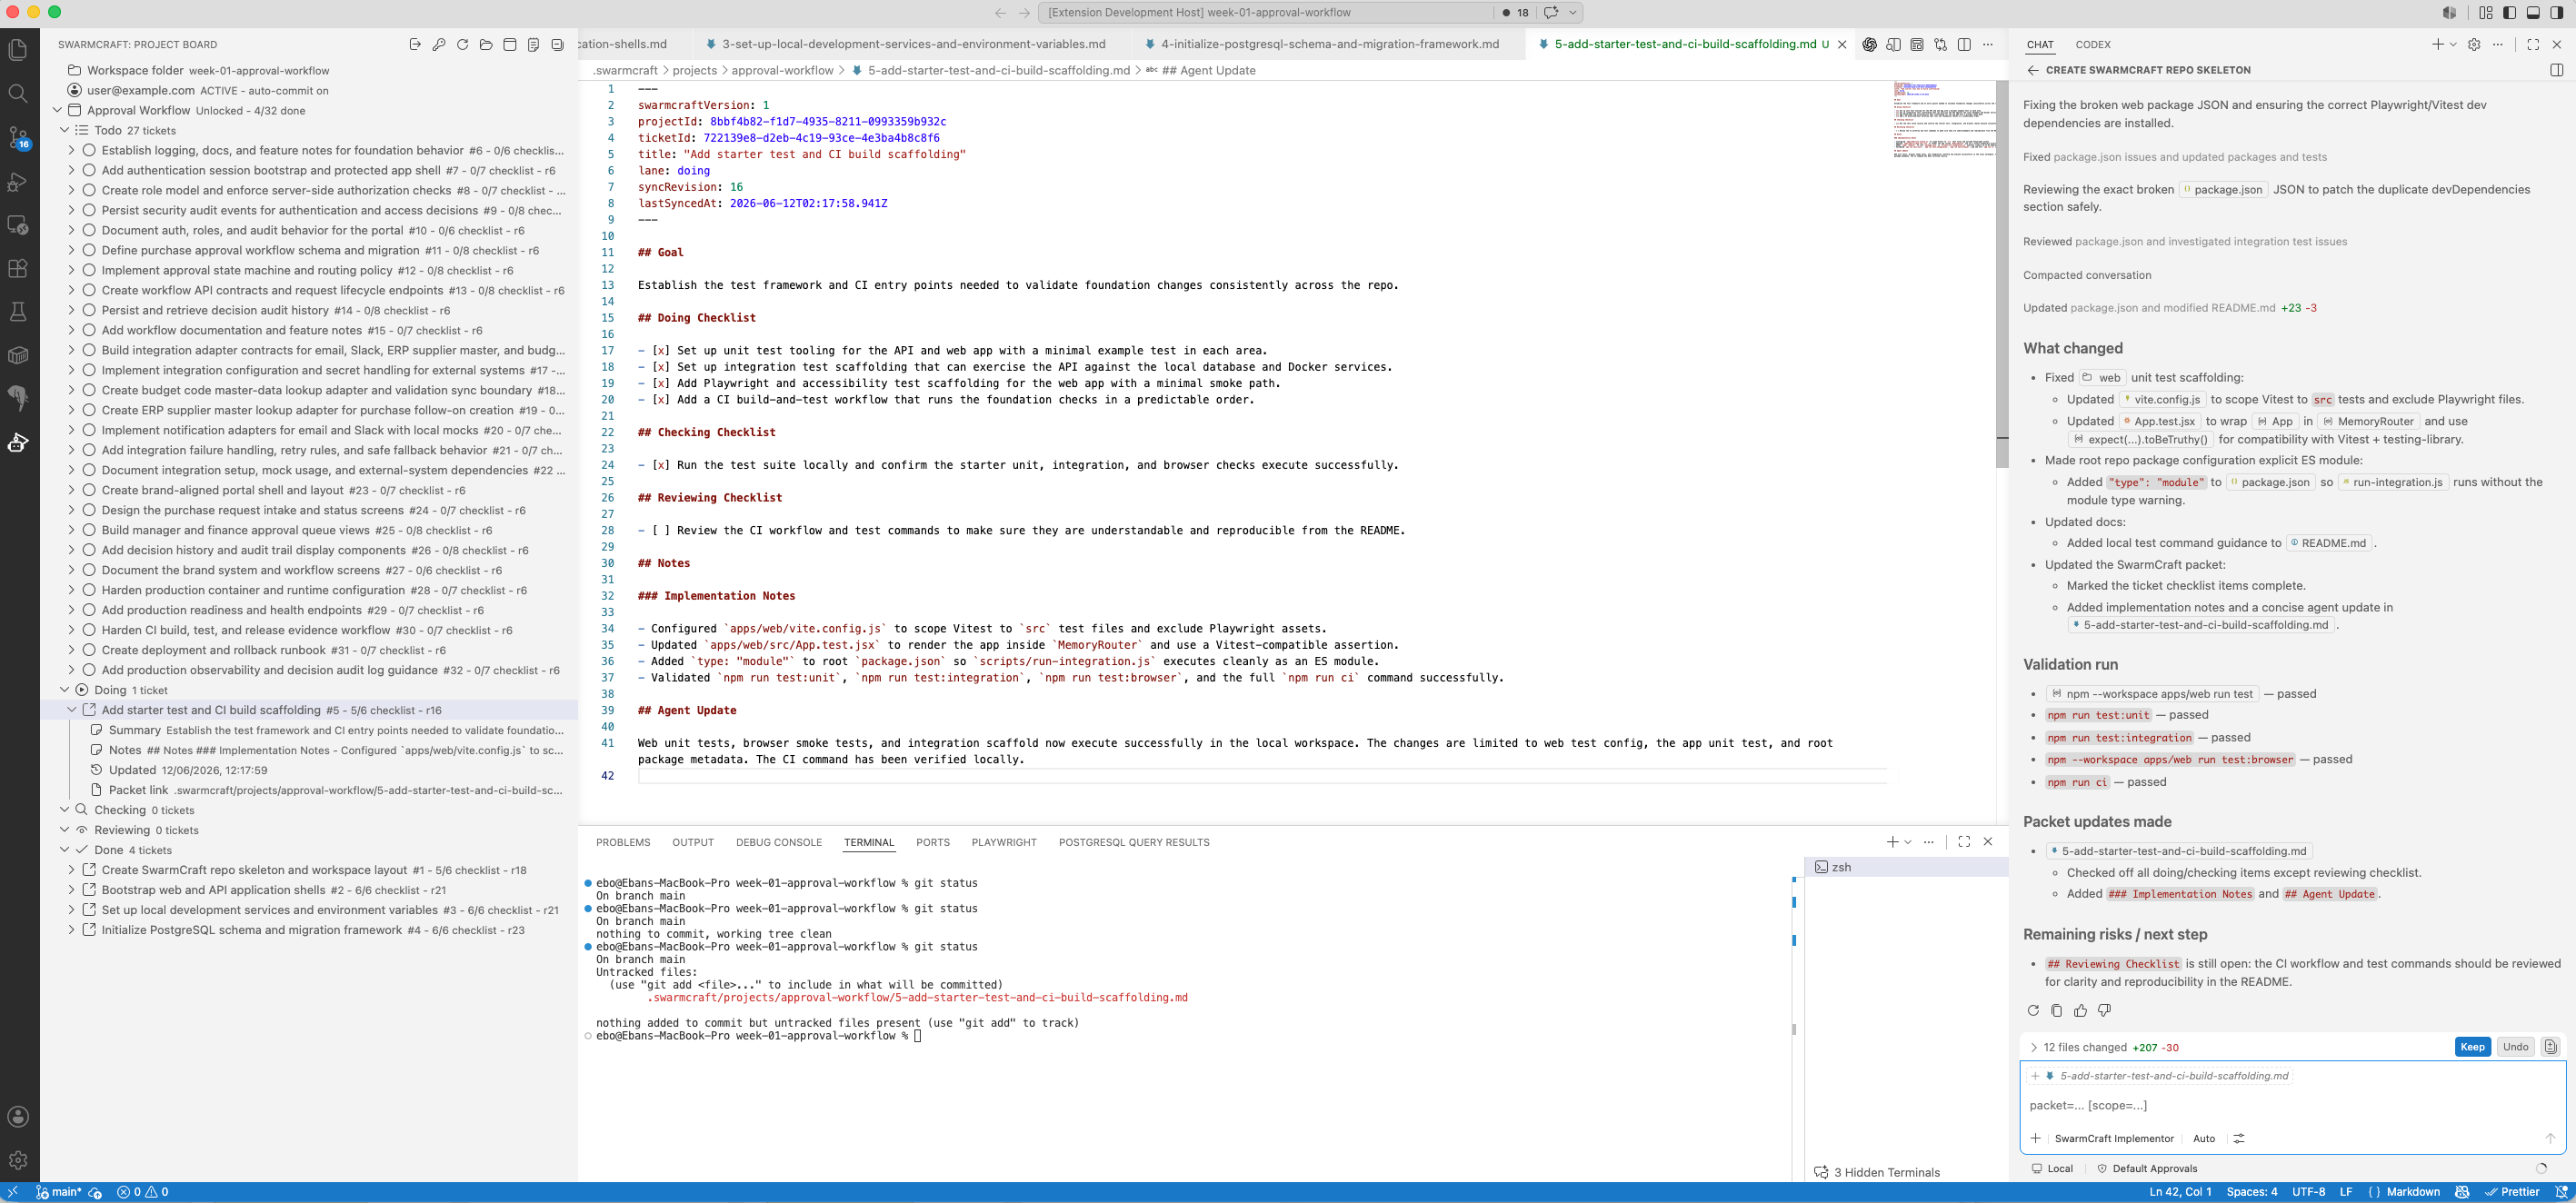The image size is (2576, 1203).
Task: Maximize the Chat panel with full-screen toggle
Action: point(2533,44)
